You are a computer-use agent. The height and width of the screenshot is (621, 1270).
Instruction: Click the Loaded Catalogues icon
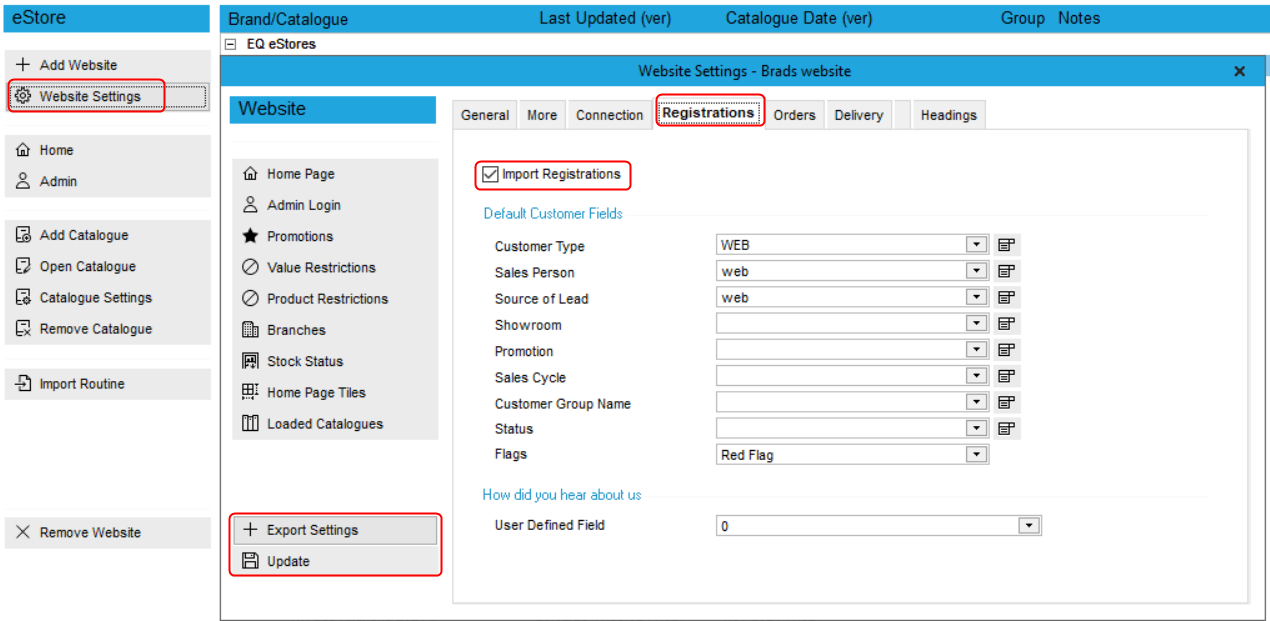coord(253,423)
